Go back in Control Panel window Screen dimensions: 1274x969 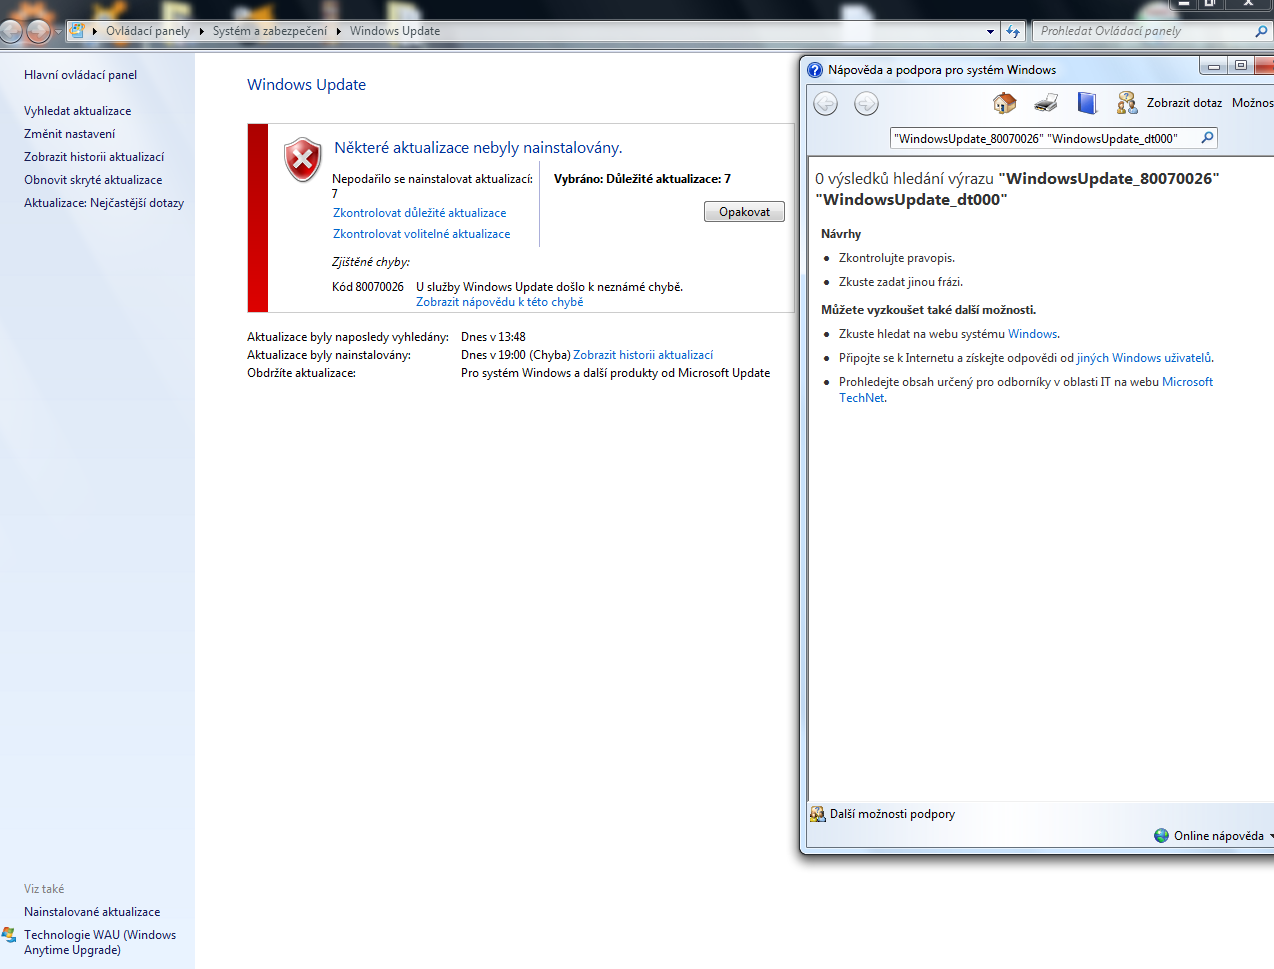[11, 31]
